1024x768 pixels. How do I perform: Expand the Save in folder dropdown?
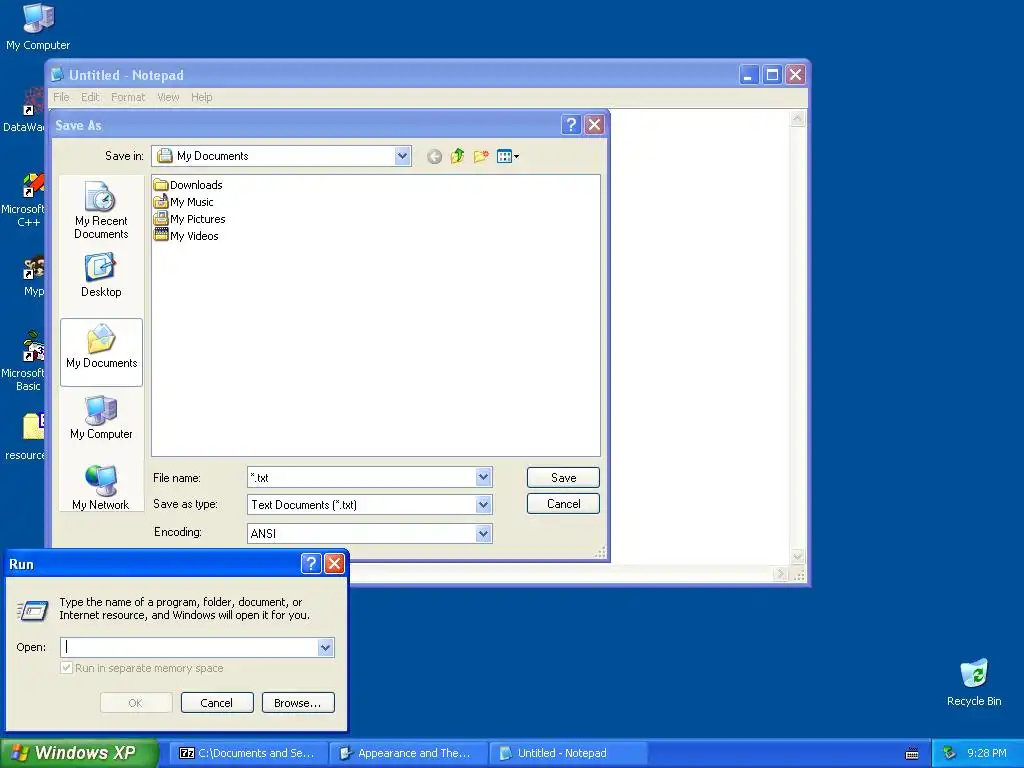coord(402,156)
